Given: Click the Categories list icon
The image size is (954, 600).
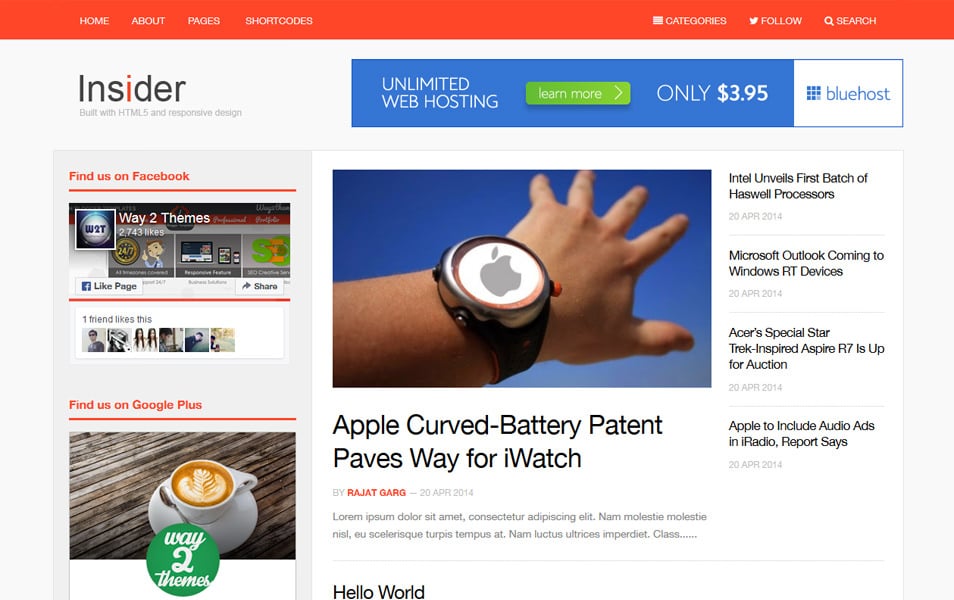Looking at the screenshot, I should pos(657,21).
